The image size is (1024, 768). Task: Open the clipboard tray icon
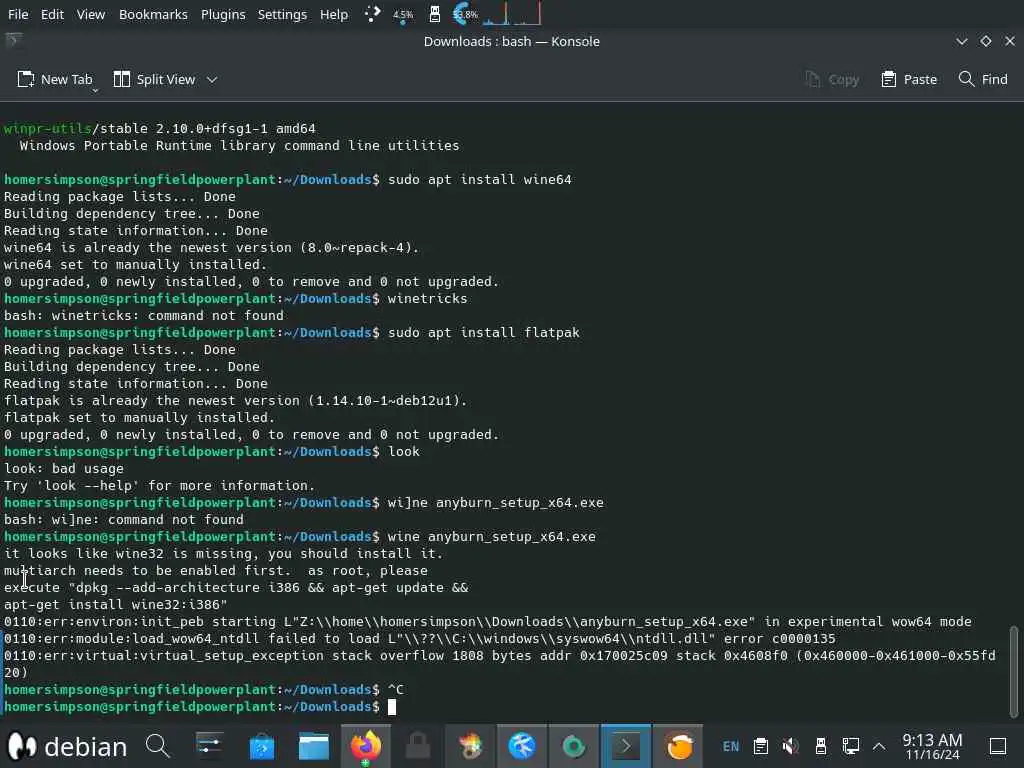pos(760,746)
